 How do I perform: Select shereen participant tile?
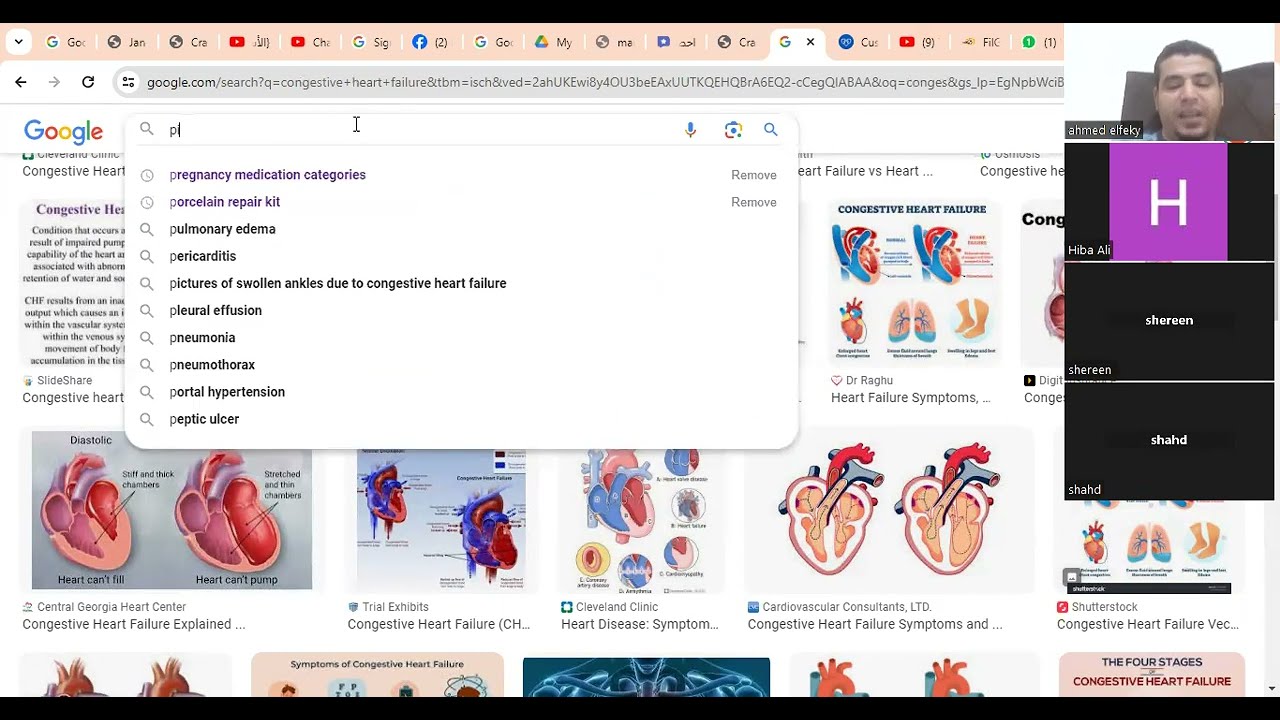click(1169, 320)
